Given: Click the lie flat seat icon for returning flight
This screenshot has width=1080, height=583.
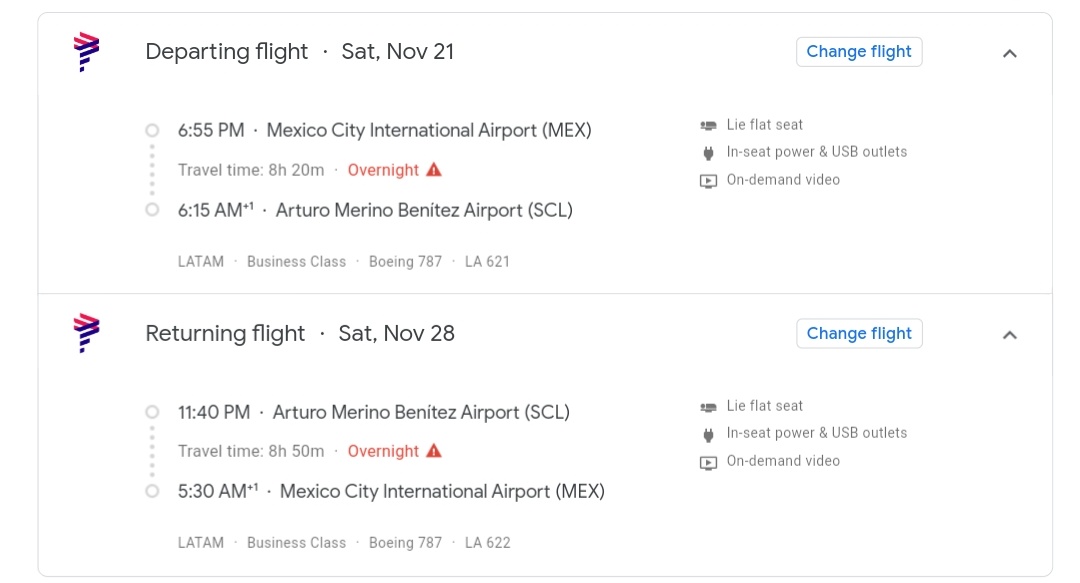Looking at the screenshot, I should [x=709, y=406].
